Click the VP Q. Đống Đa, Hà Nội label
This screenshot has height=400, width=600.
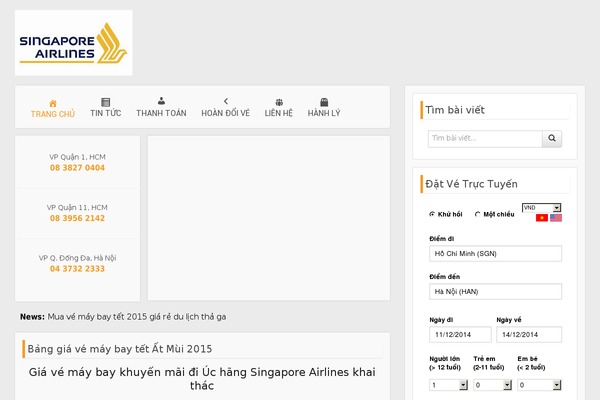77,258
